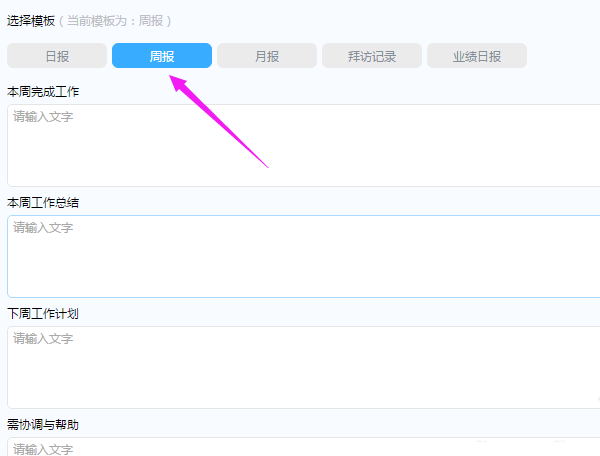Switch to the 月报 template

267,56
